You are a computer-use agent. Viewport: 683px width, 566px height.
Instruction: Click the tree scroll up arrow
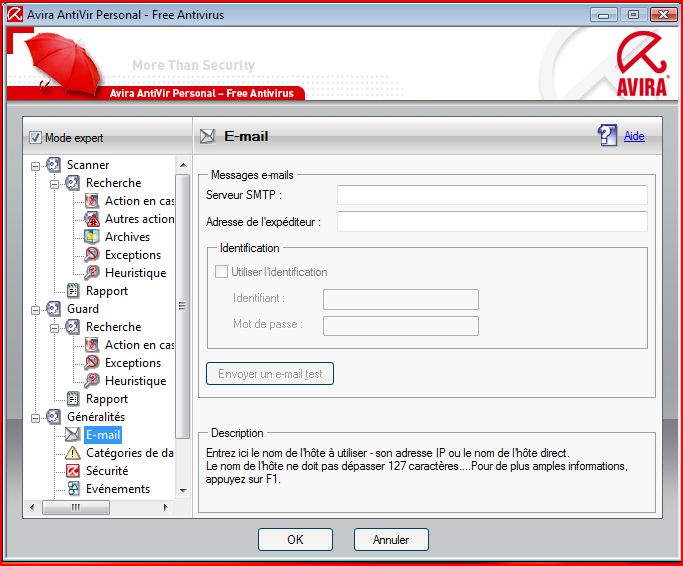183,165
